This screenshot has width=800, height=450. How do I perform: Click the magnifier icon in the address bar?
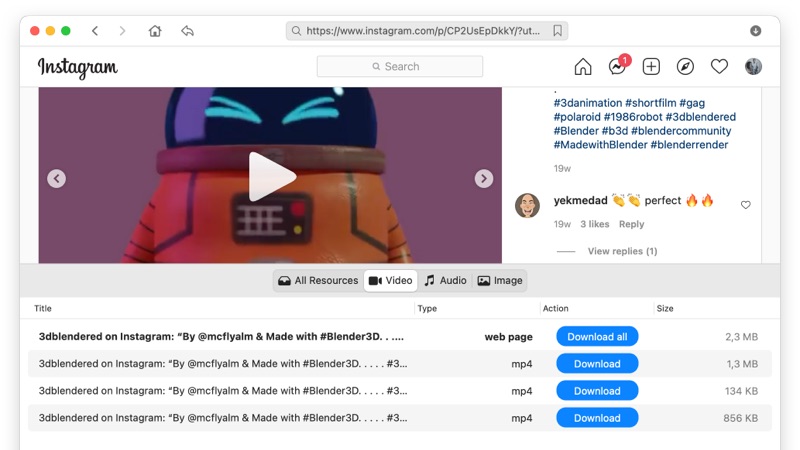click(296, 31)
